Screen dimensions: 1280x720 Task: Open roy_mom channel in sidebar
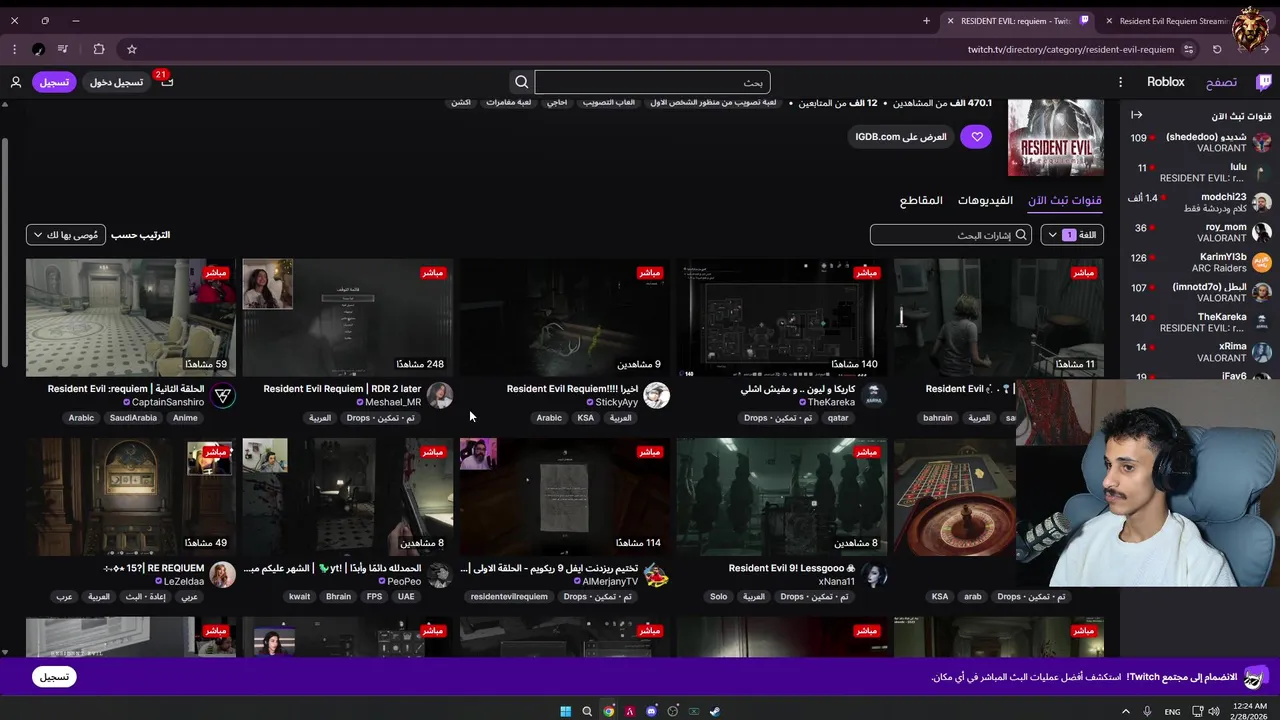tap(1200, 232)
